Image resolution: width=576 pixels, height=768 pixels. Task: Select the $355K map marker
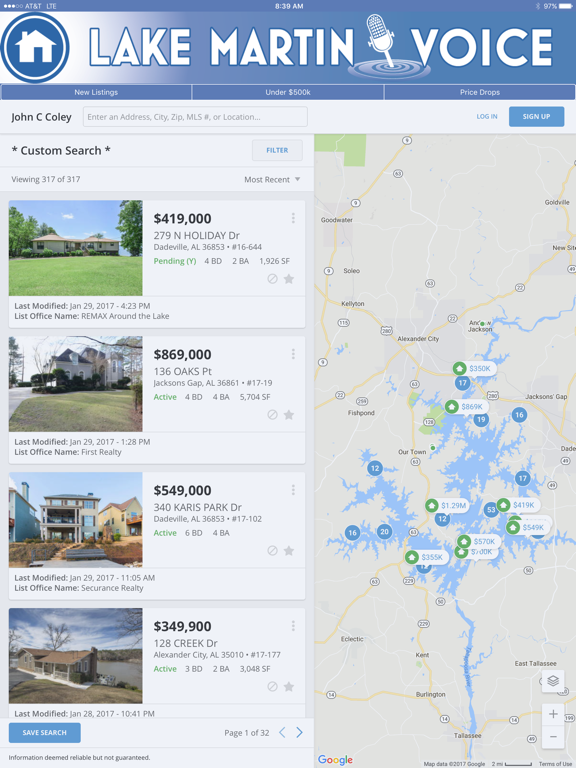tap(426, 557)
